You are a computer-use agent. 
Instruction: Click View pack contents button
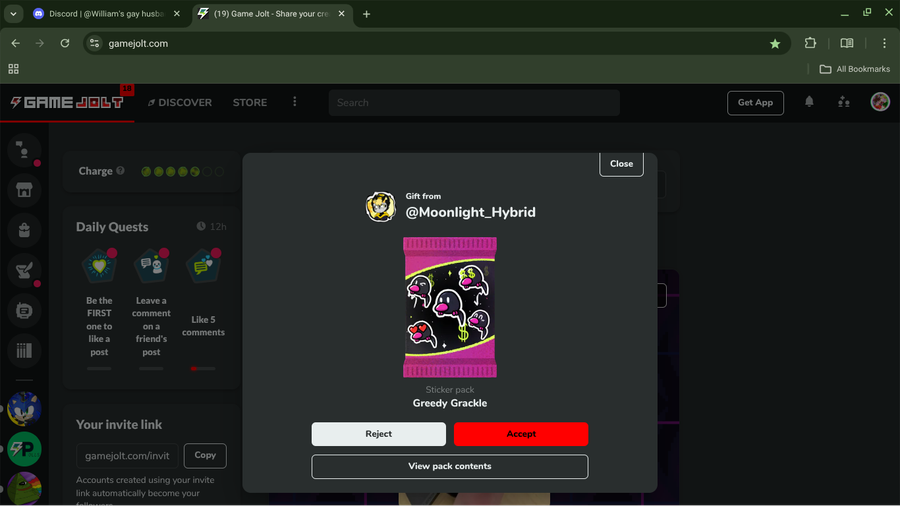click(449, 466)
